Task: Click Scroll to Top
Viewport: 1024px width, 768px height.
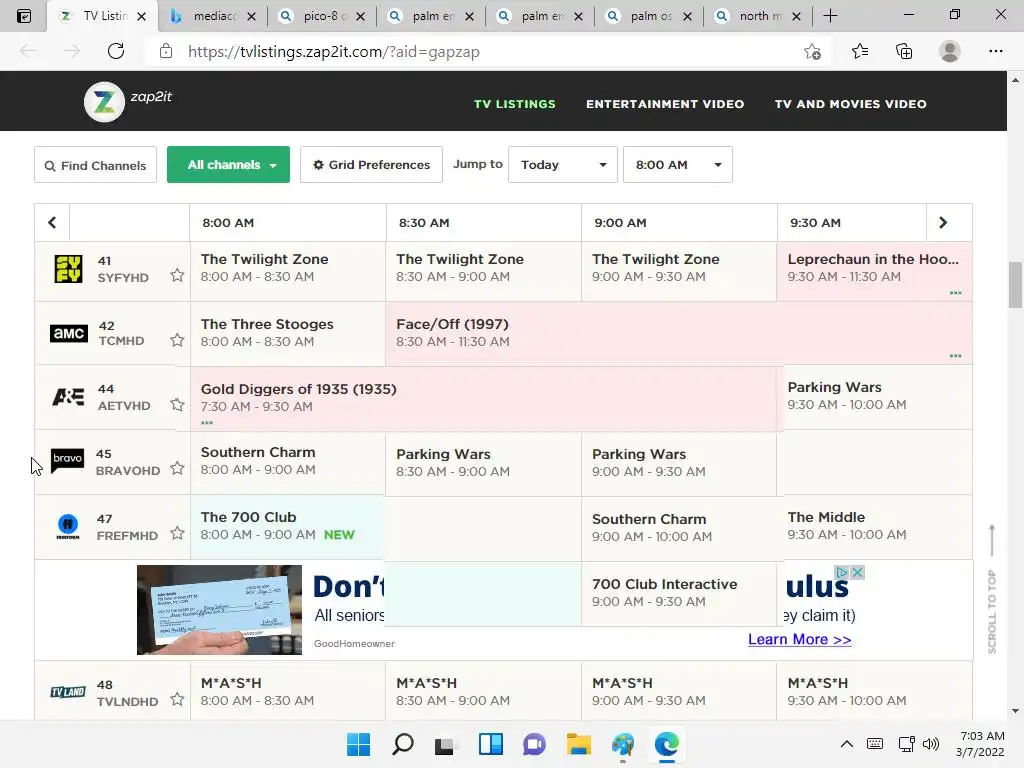Action: point(991,589)
